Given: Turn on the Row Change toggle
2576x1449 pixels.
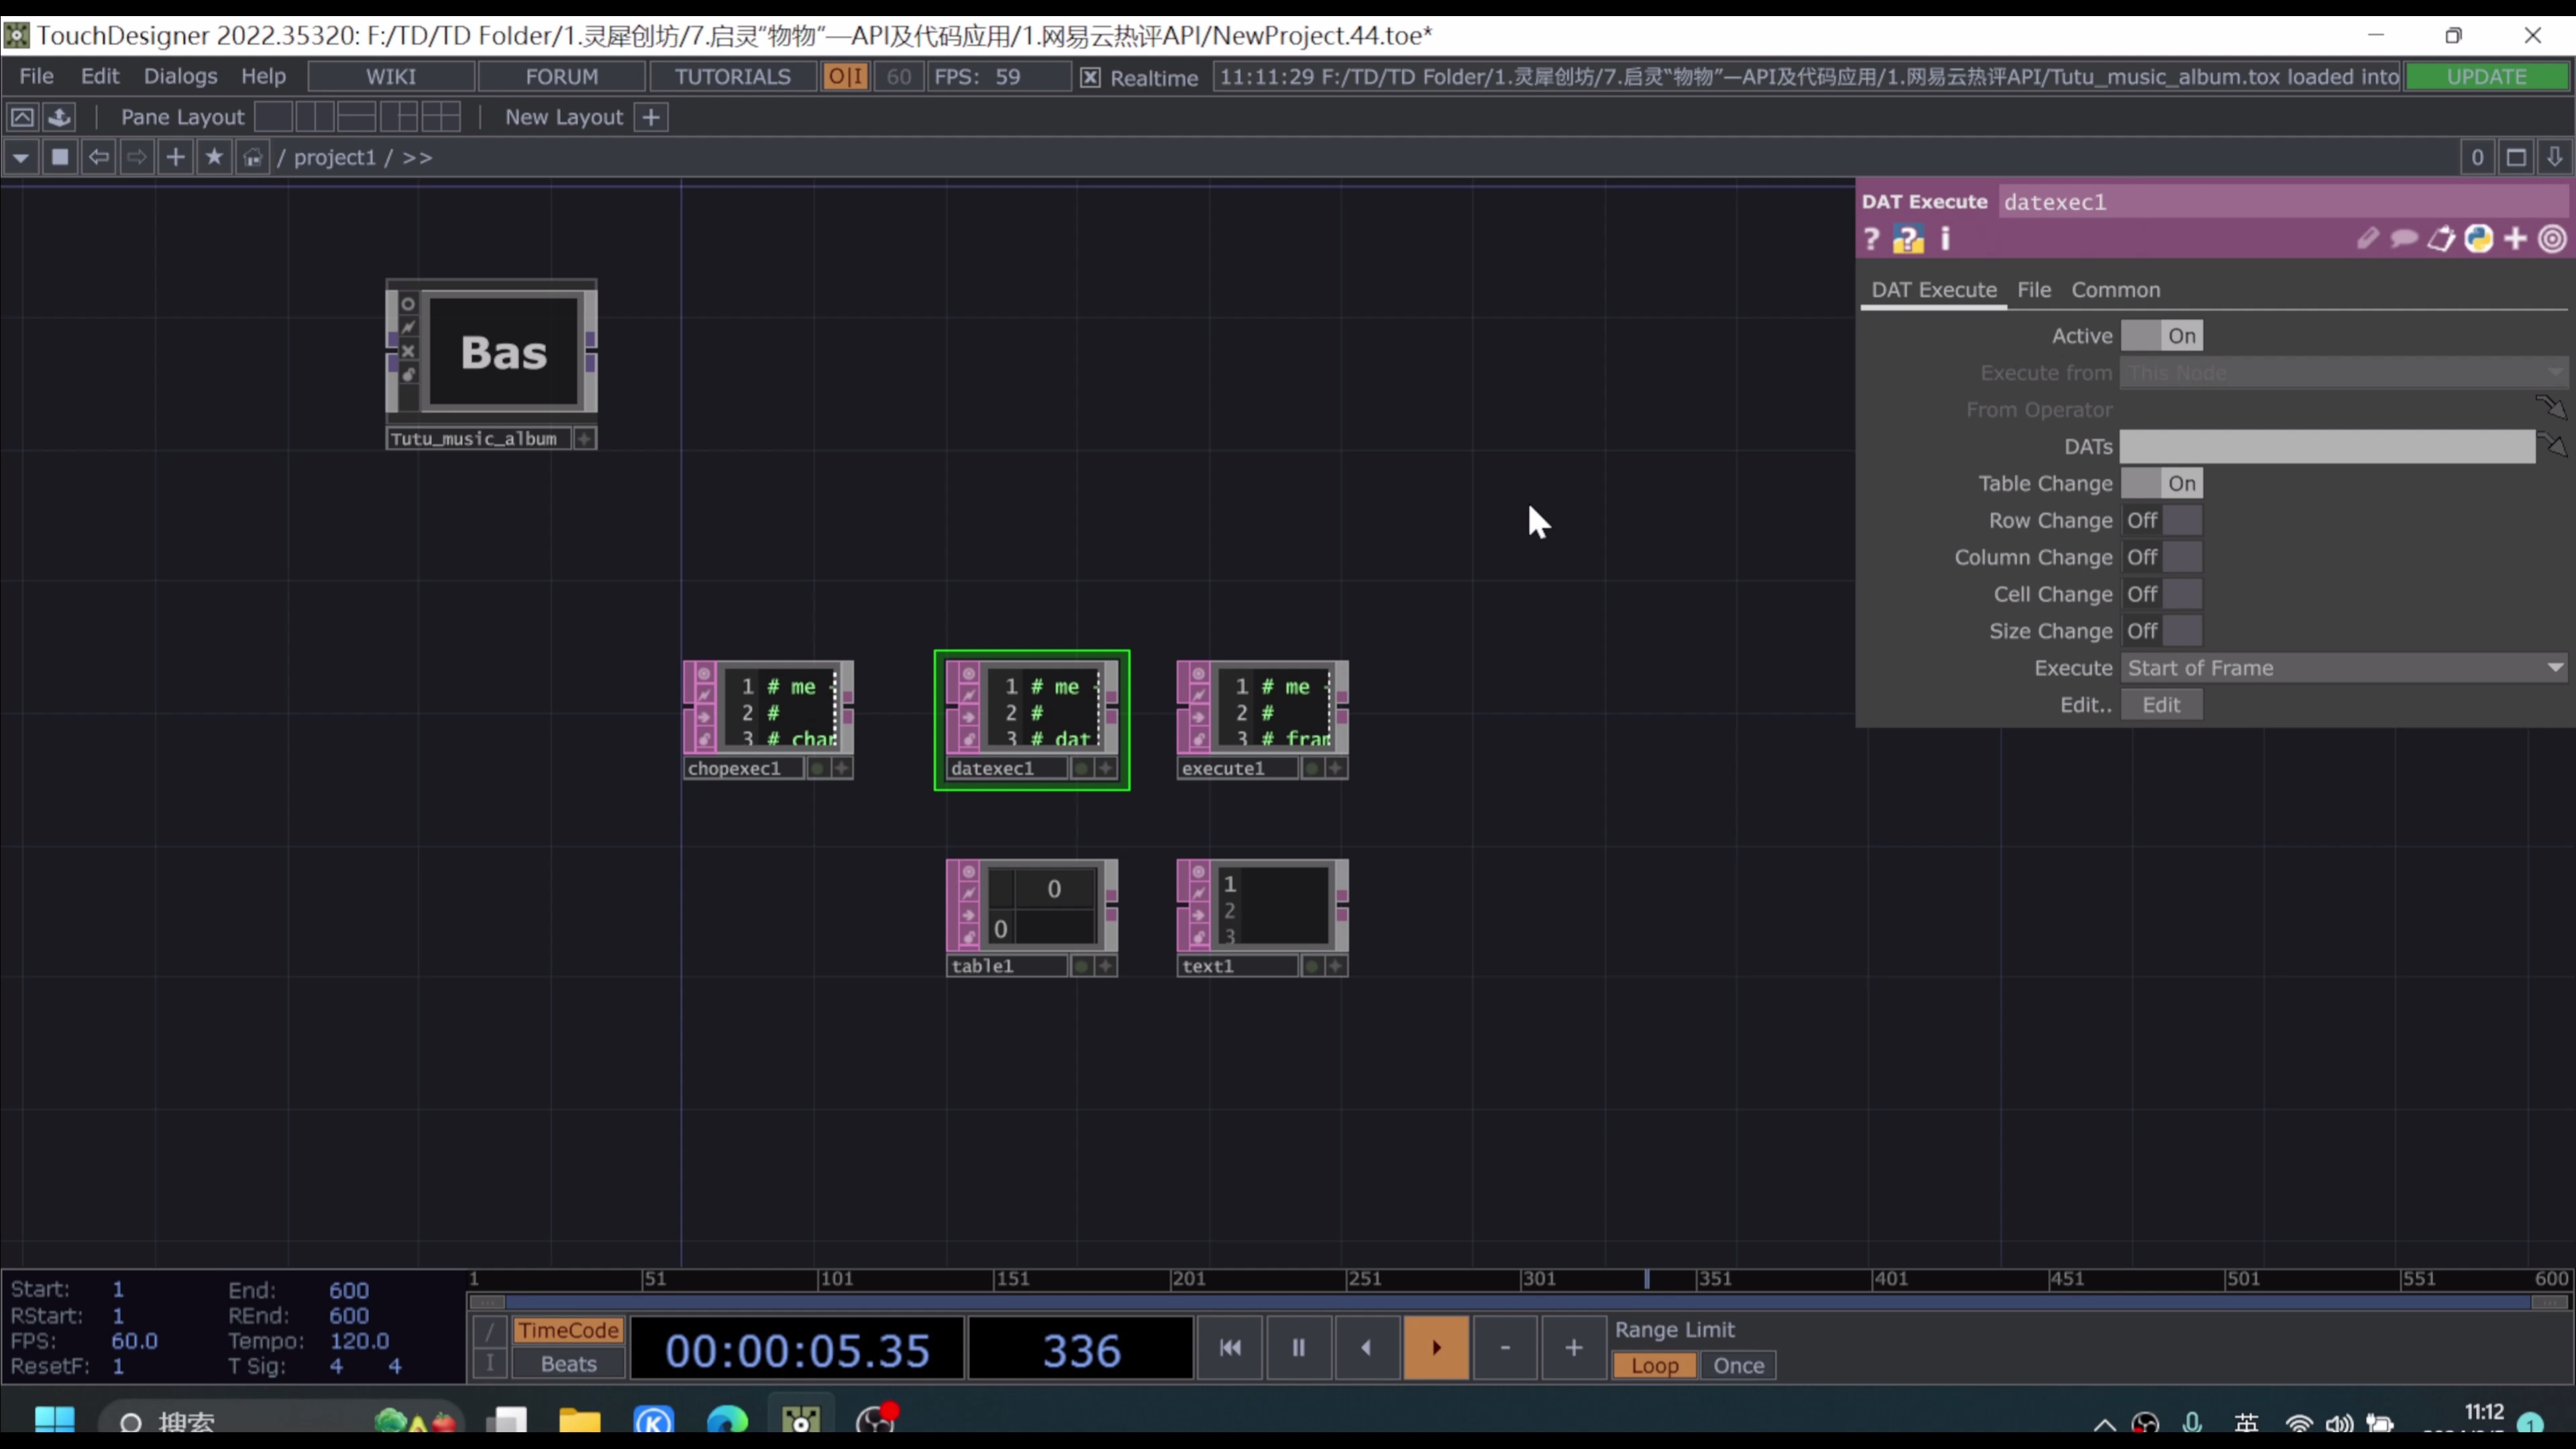Looking at the screenshot, I should tap(2161, 520).
